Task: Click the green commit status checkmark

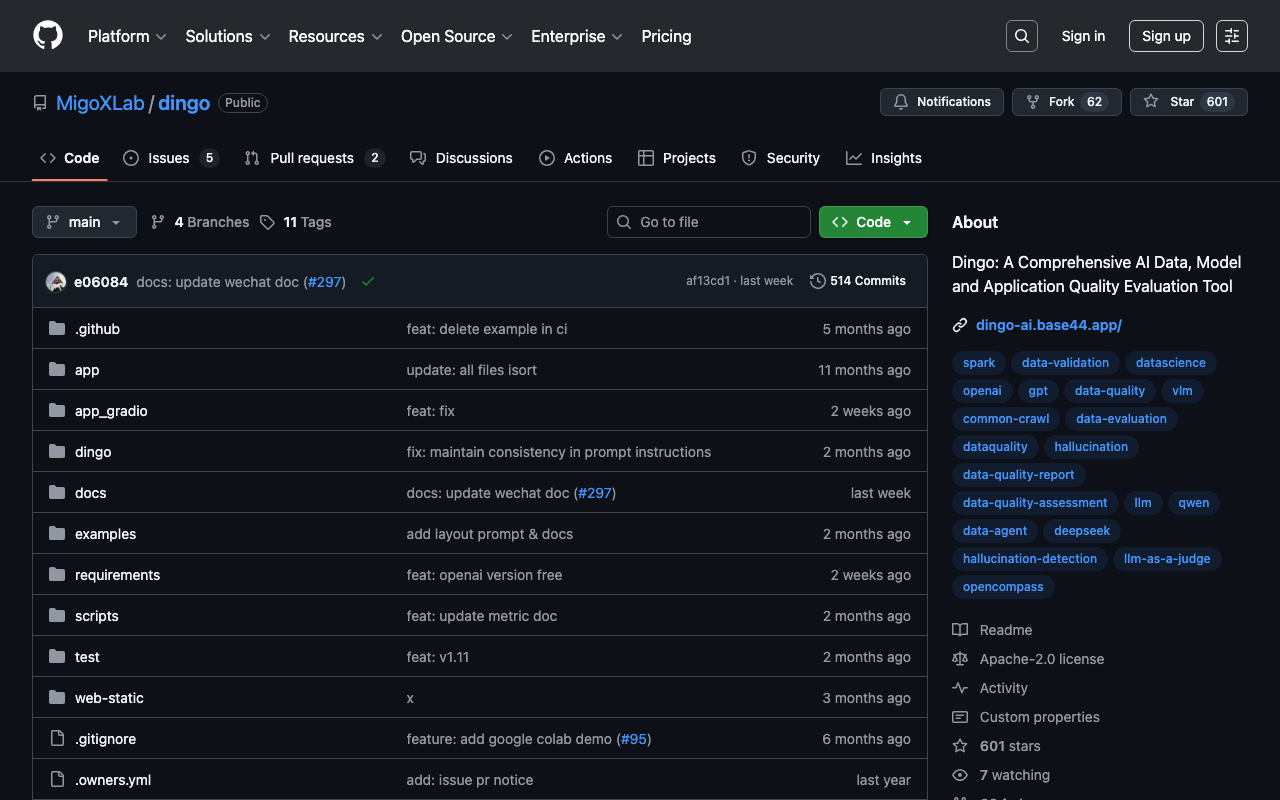Action: coord(368,282)
